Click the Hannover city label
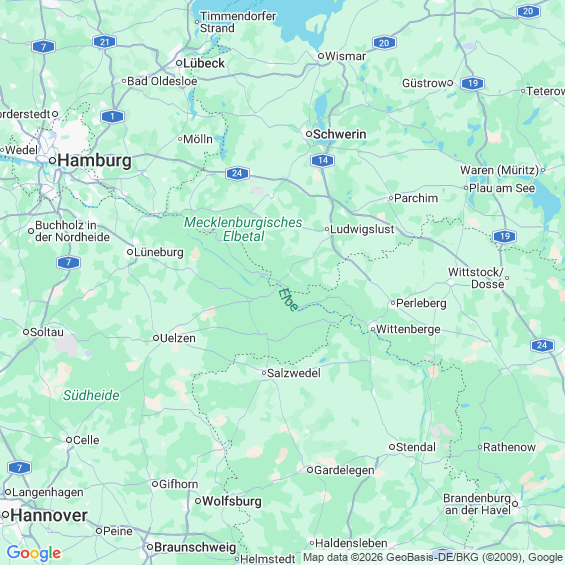The width and height of the screenshot is (565, 565). pos(49,515)
